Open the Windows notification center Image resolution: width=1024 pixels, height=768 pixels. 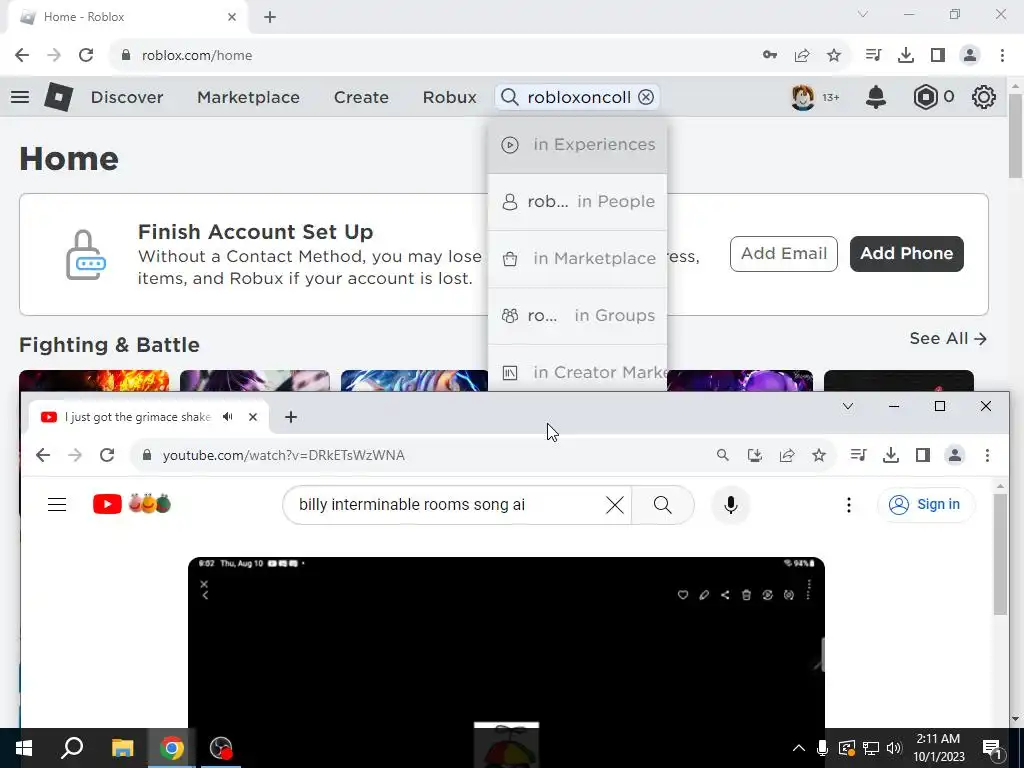pos(992,748)
